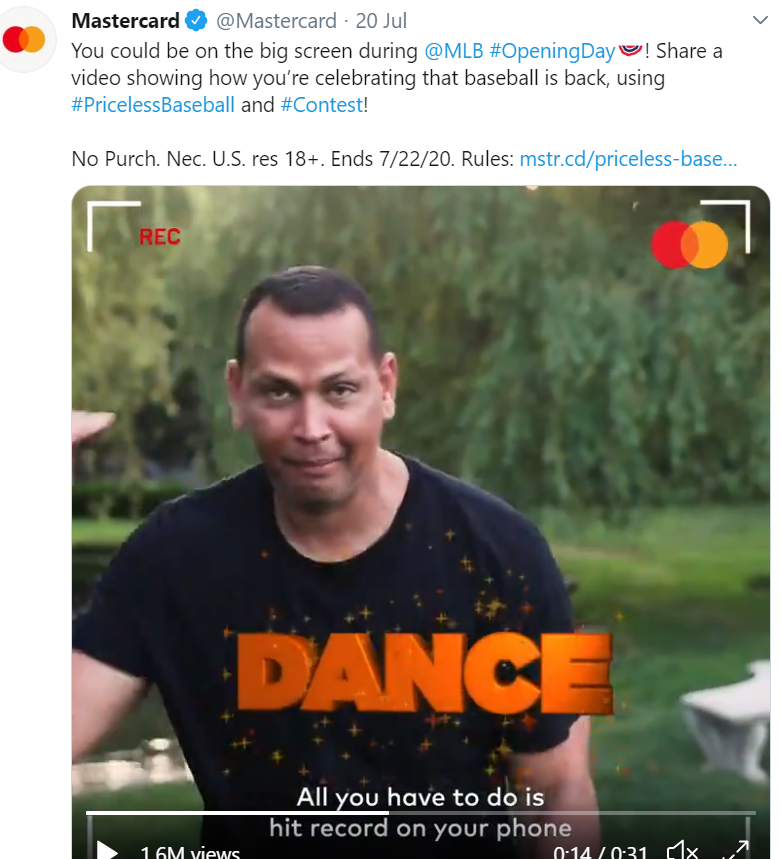Open the @MLB mention link
This screenshot has height=859, width=782.
pyautogui.click(x=454, y=51)
